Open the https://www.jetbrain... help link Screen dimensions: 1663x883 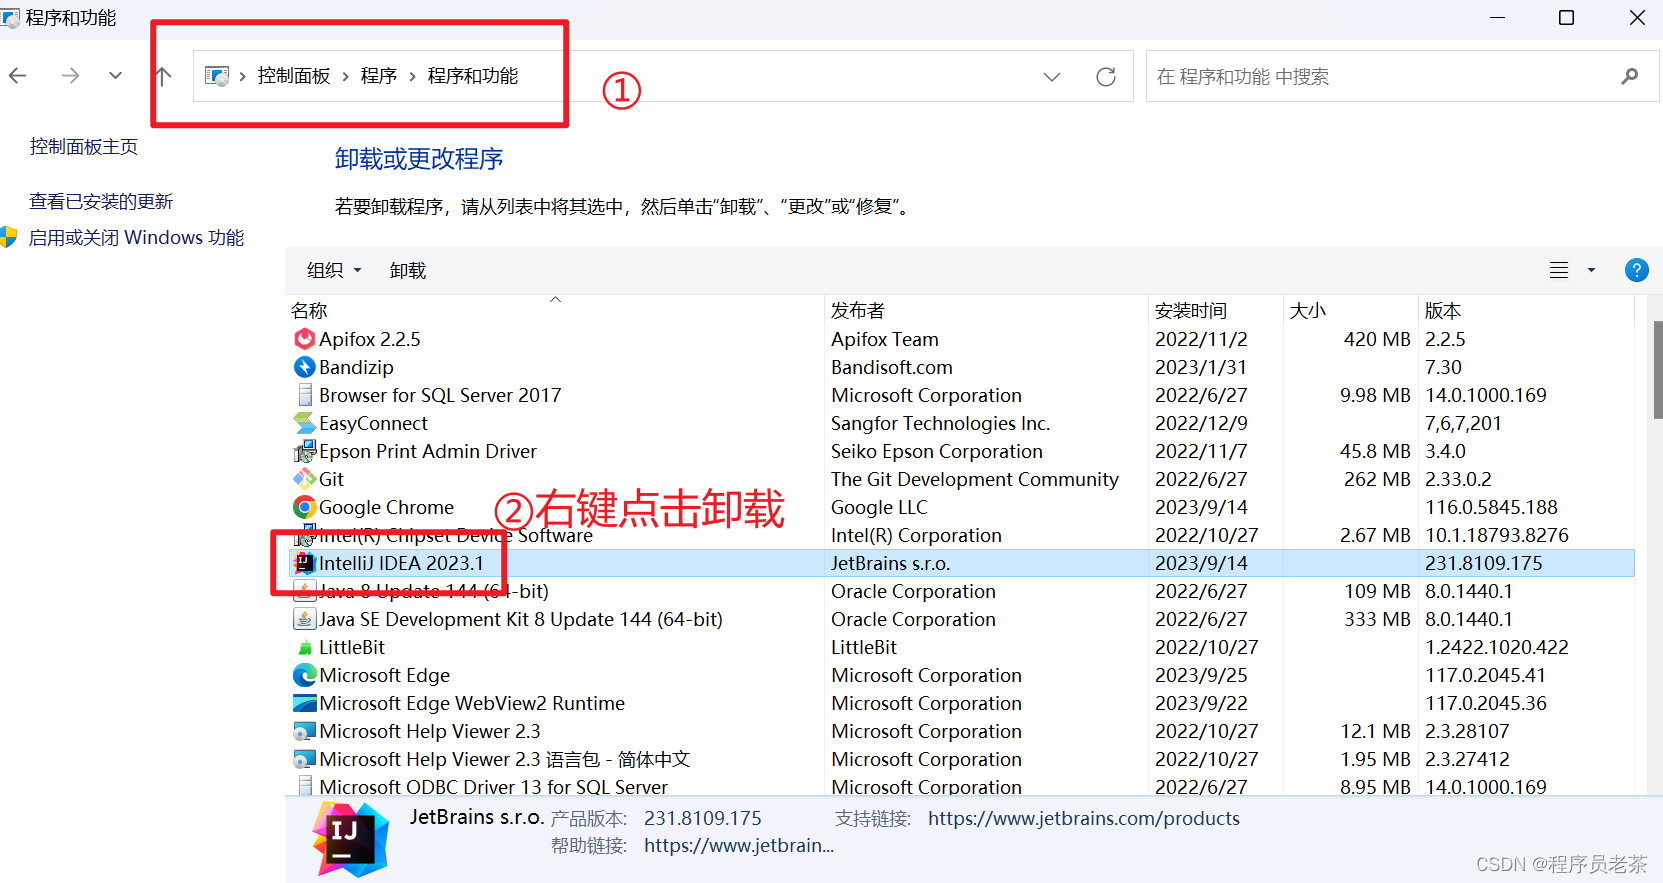[739, 845]
